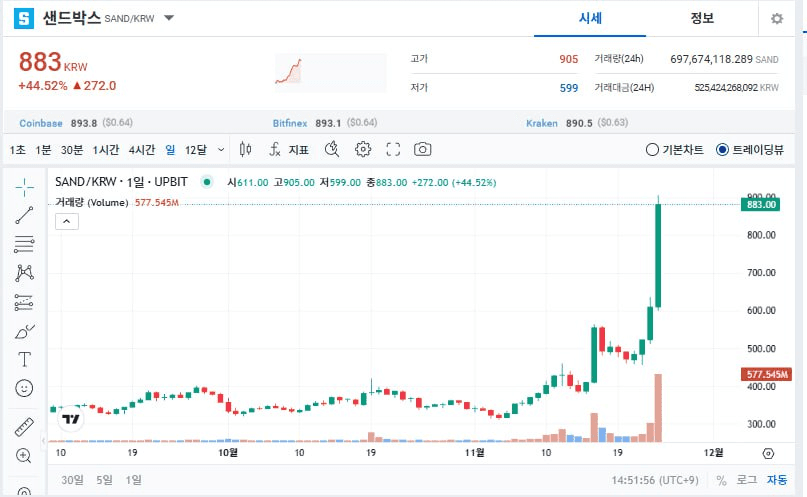807x497 pixels.
Task: Set chart range to 30일
Action: [72, 480]
